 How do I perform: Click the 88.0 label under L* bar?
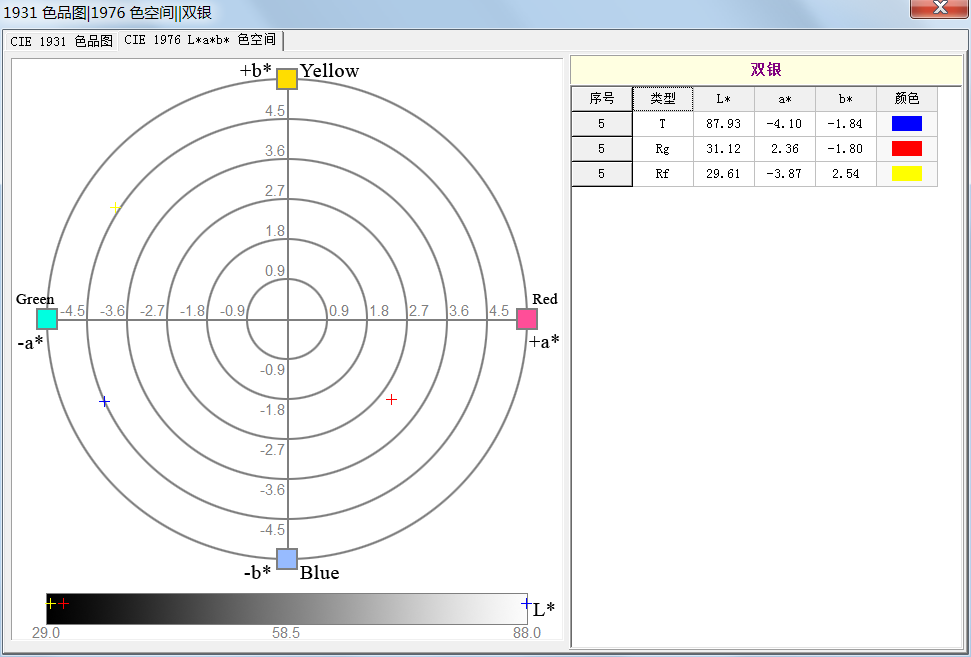click(526, 633)
